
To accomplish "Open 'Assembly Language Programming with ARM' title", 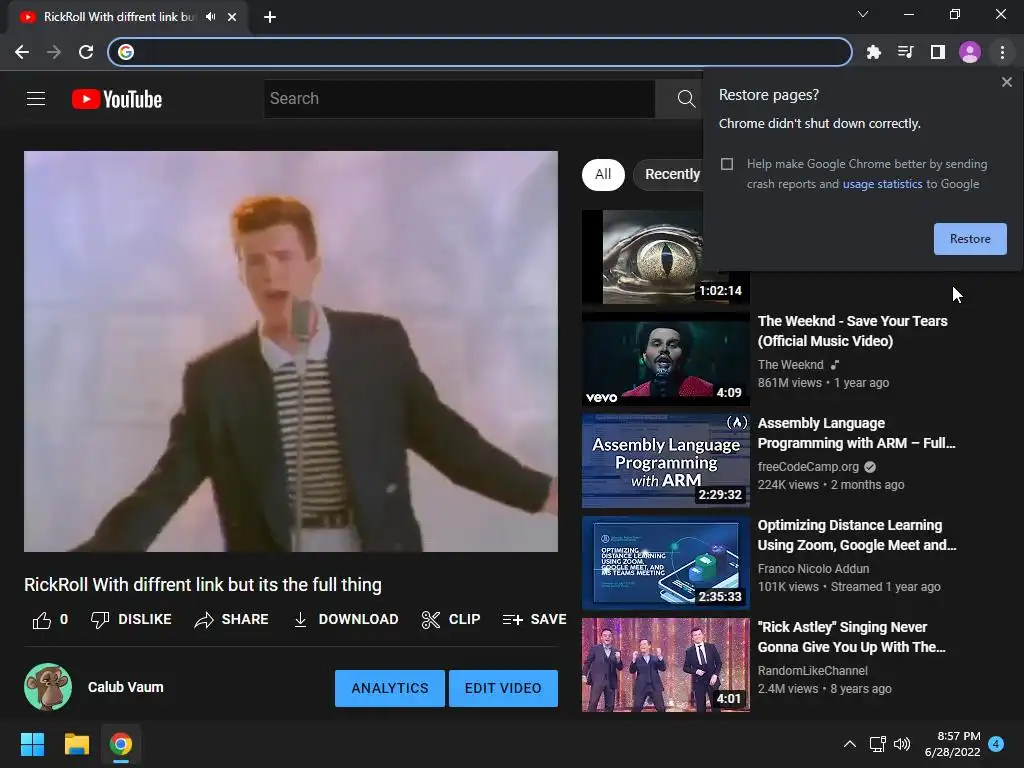I will click(x=856, y=433).
